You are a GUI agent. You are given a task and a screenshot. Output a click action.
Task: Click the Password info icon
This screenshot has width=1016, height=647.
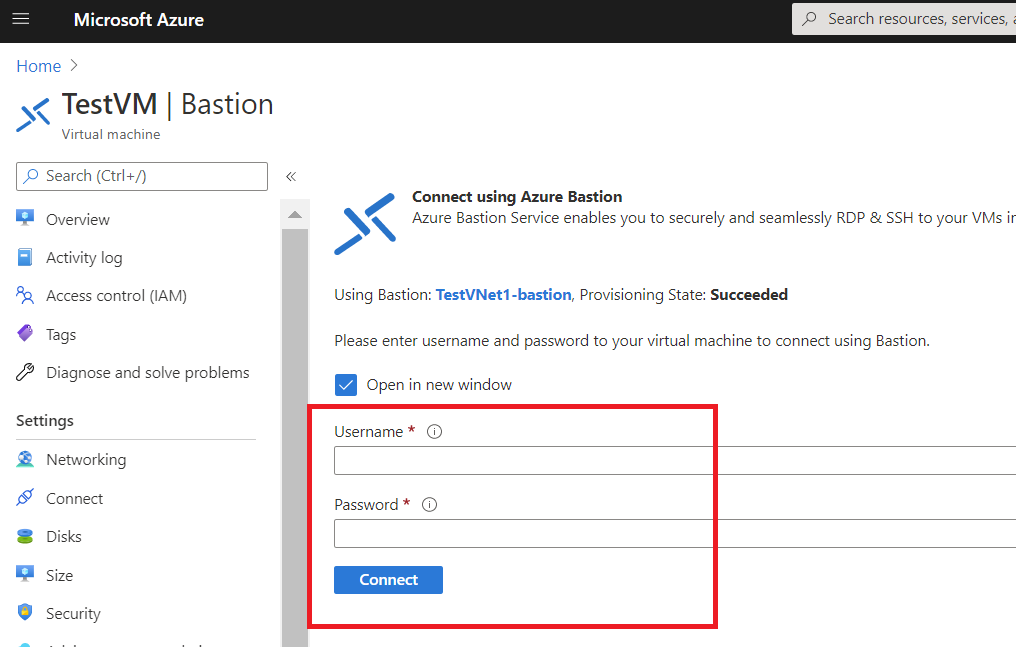point(430,505)
